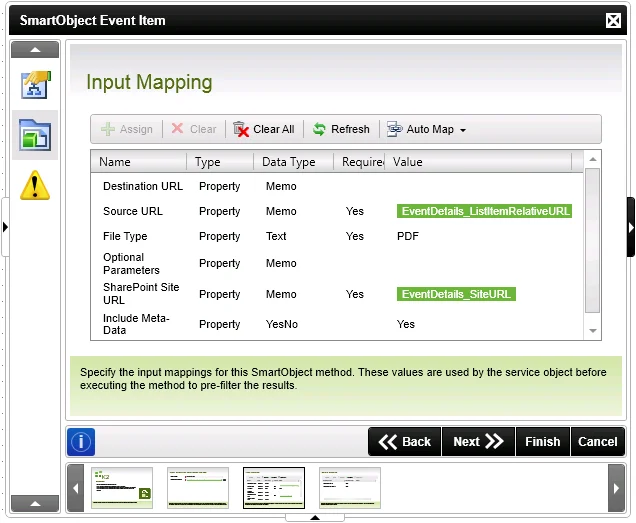Go Back to previous wizard page
This screenshot has height=523, width=636.
[x=404, y=441]
